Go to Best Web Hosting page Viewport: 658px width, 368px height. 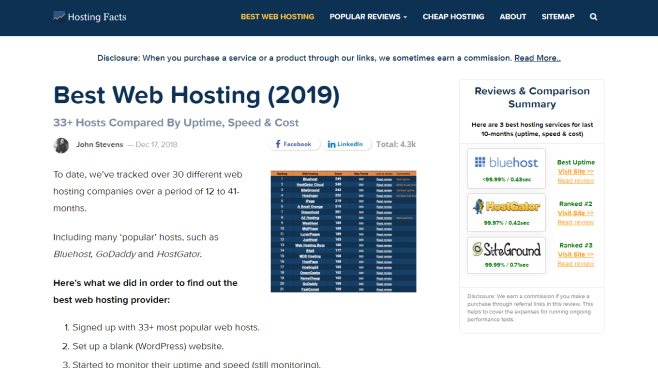277,17
